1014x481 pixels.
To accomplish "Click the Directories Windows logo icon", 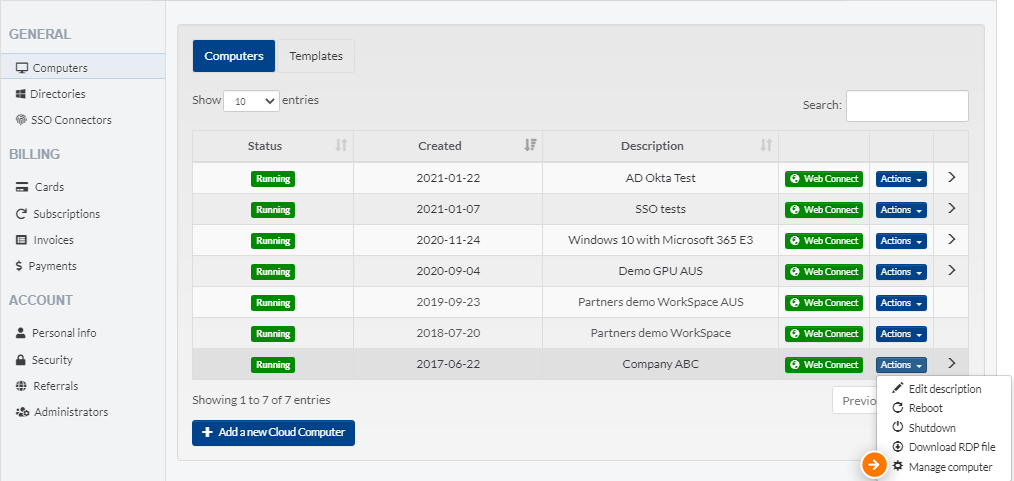I will click(x=21, y=94).
